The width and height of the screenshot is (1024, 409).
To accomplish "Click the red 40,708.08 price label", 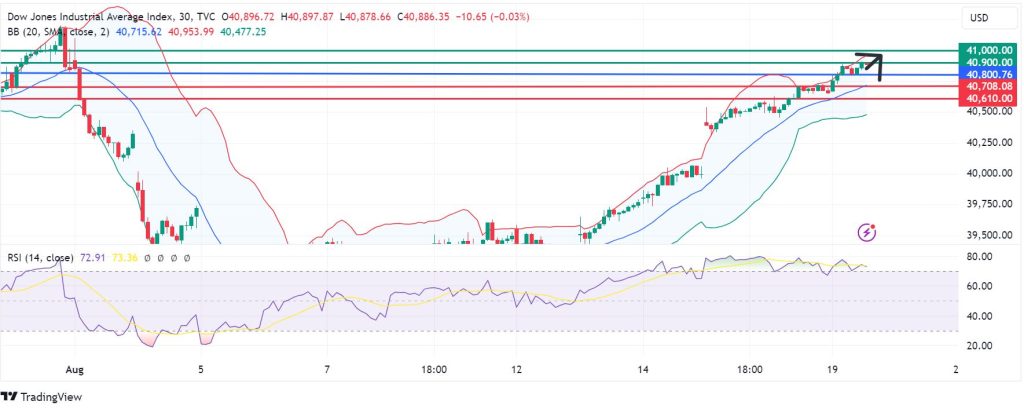I will [x=989, y=86].
